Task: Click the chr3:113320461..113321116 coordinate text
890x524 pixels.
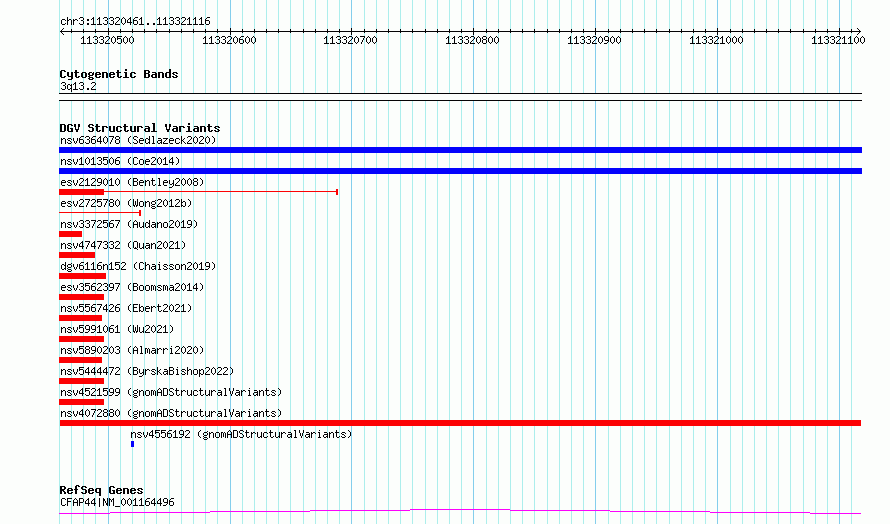Action: click(135, 22)
